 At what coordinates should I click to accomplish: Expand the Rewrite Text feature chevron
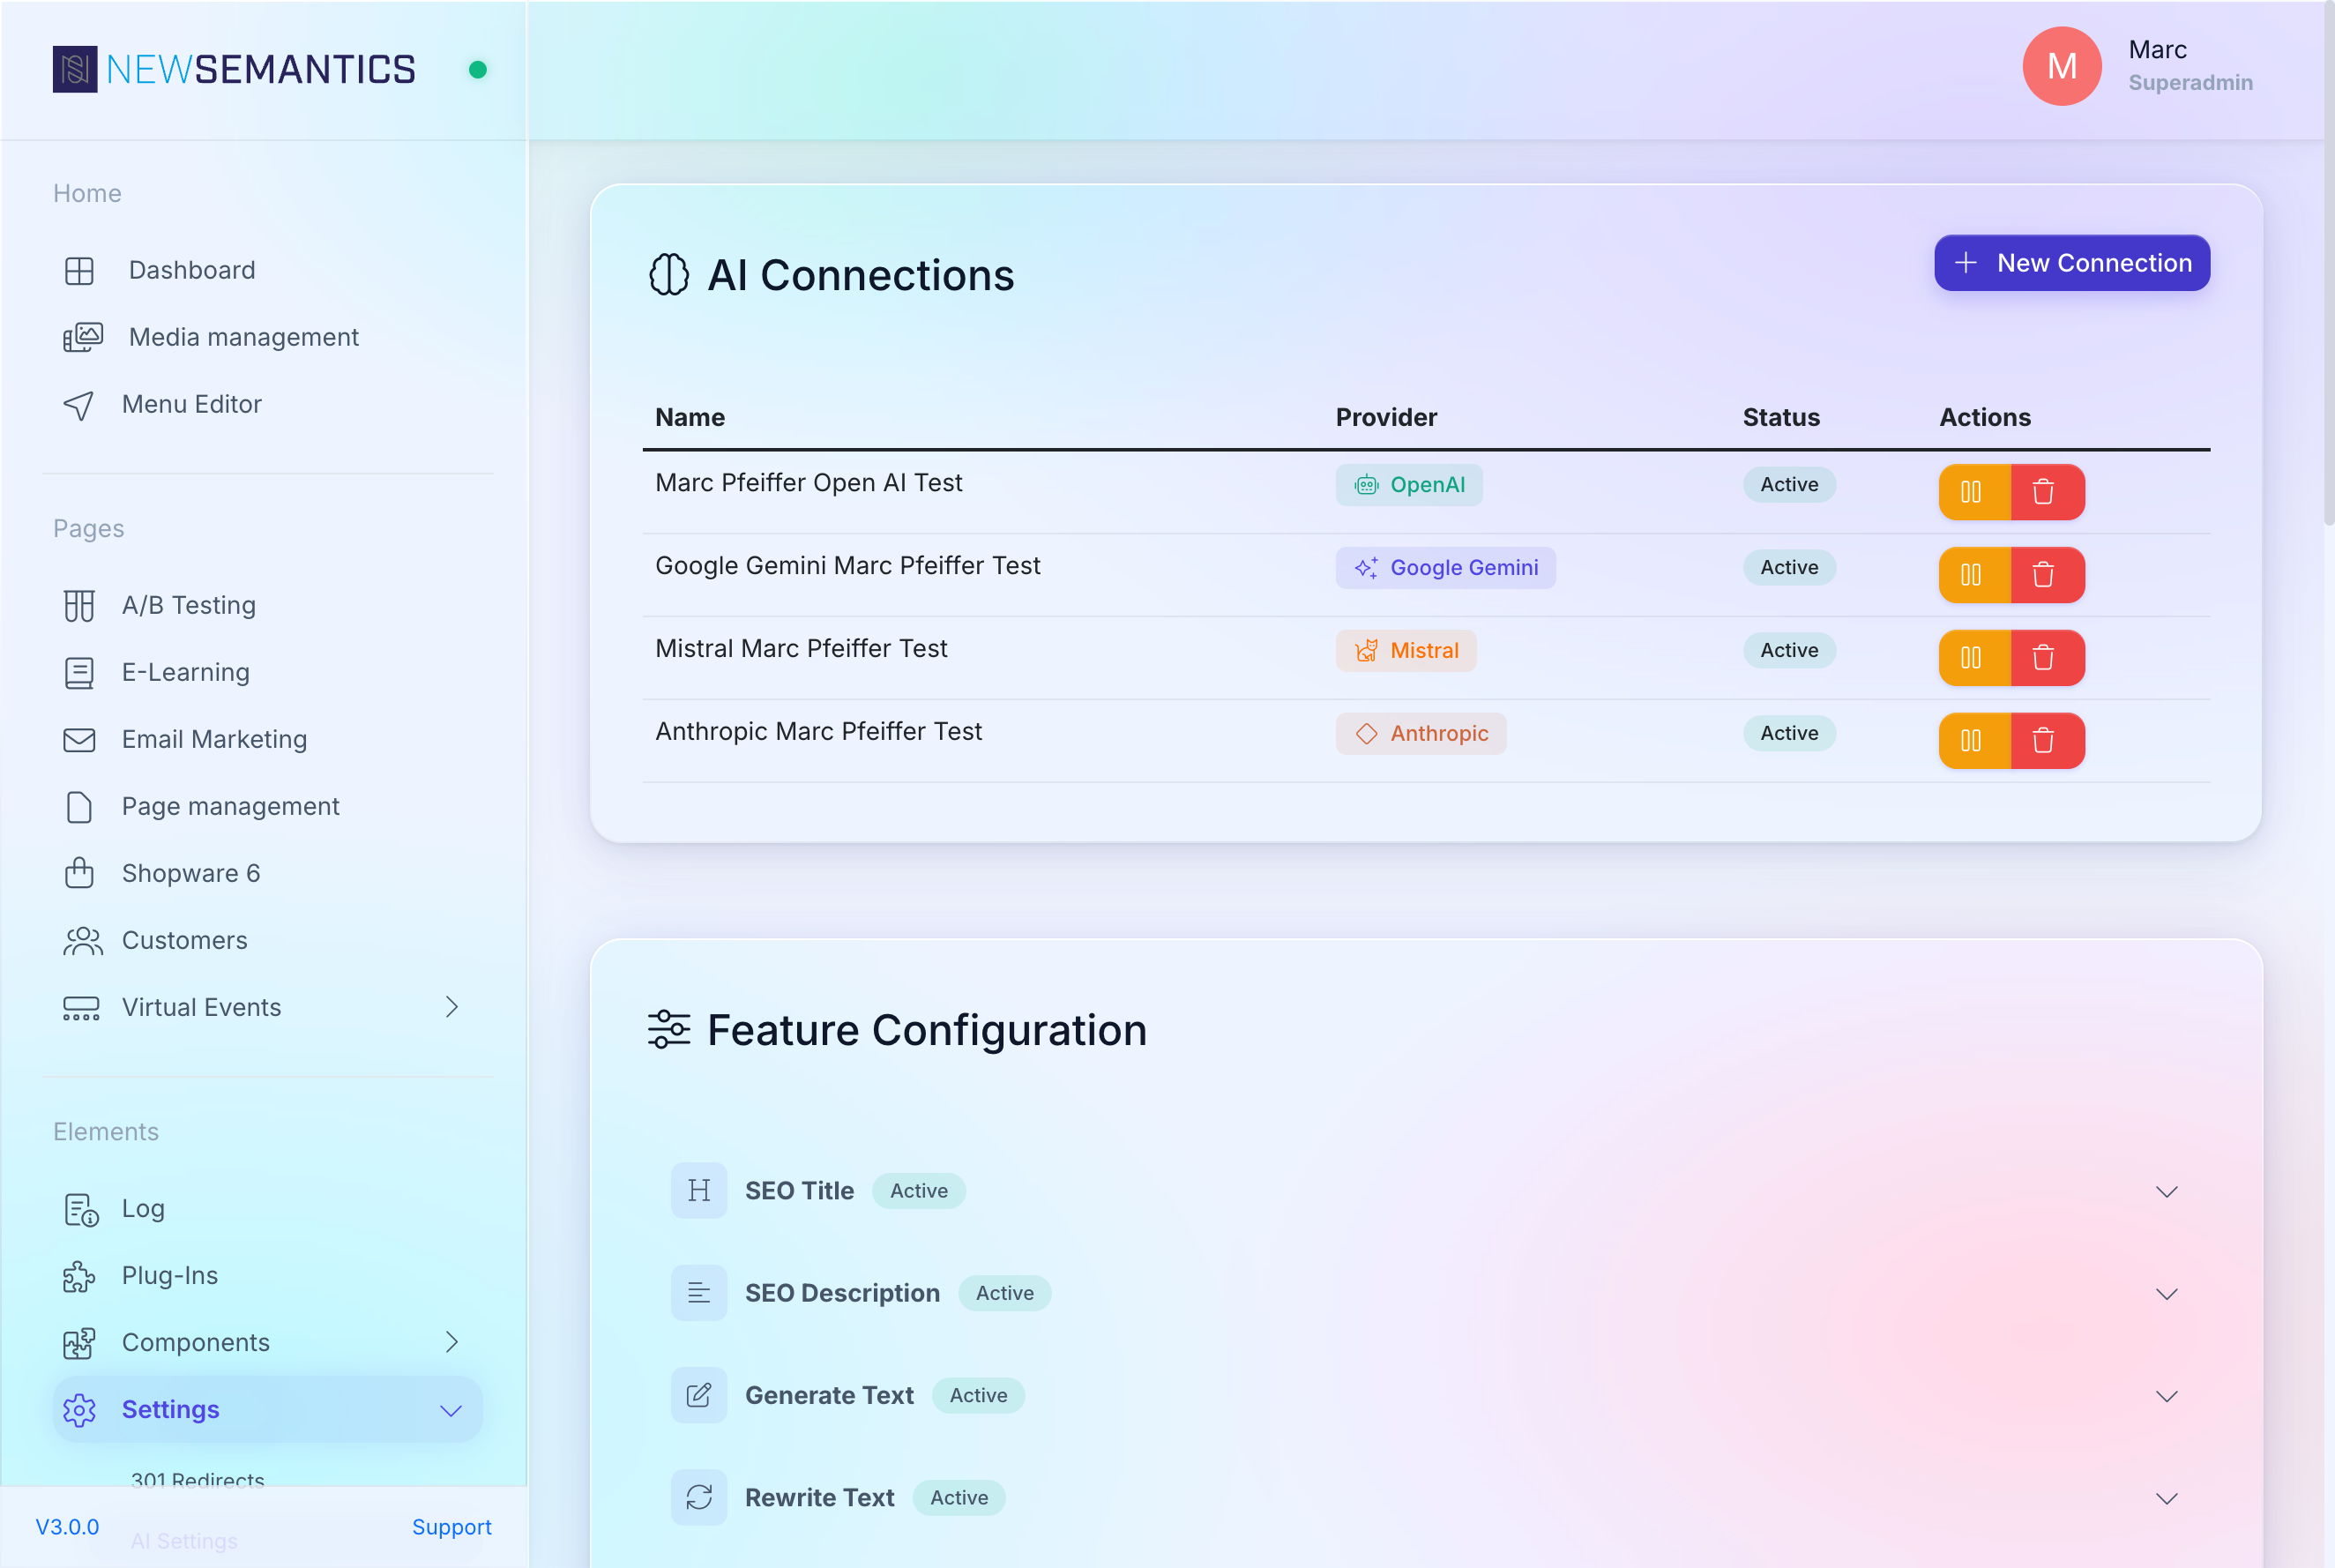(x=2166, y=1498)
